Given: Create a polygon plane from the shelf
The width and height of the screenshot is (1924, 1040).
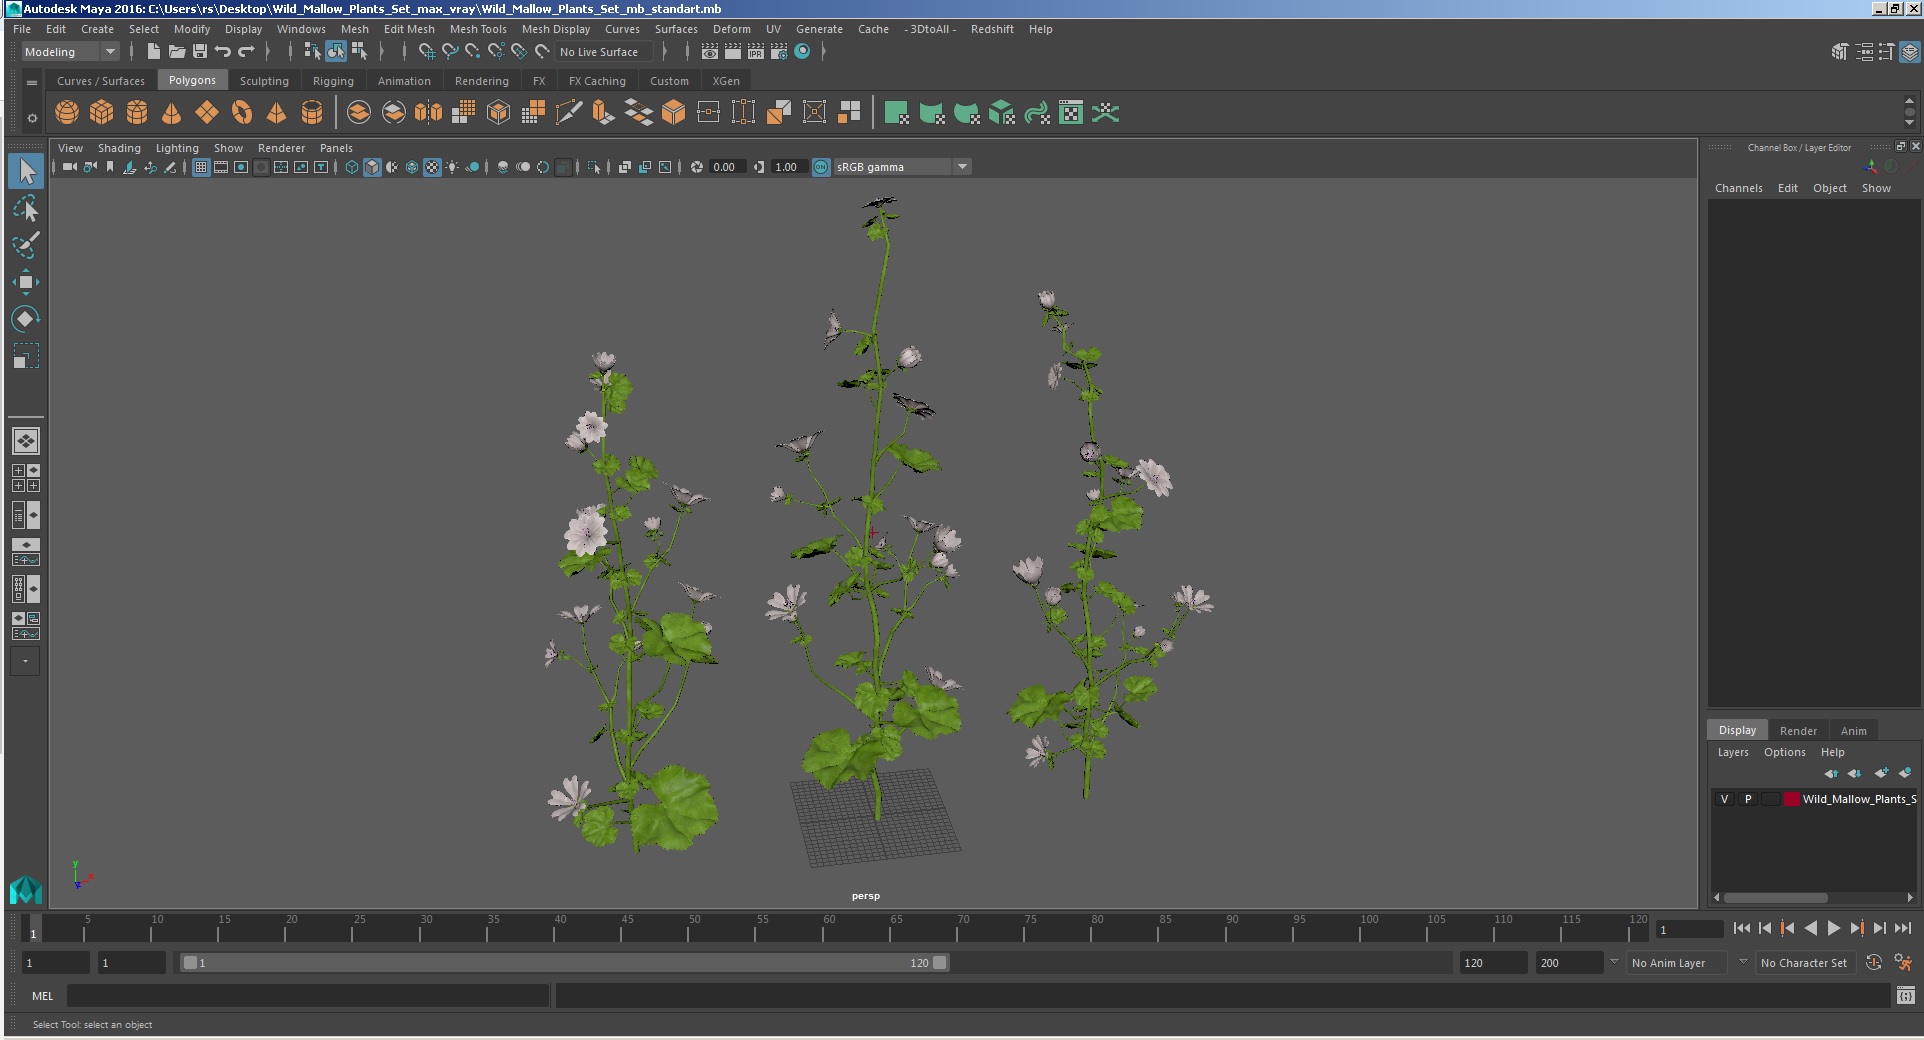Looking at the screenshot, I should [207, 113].
